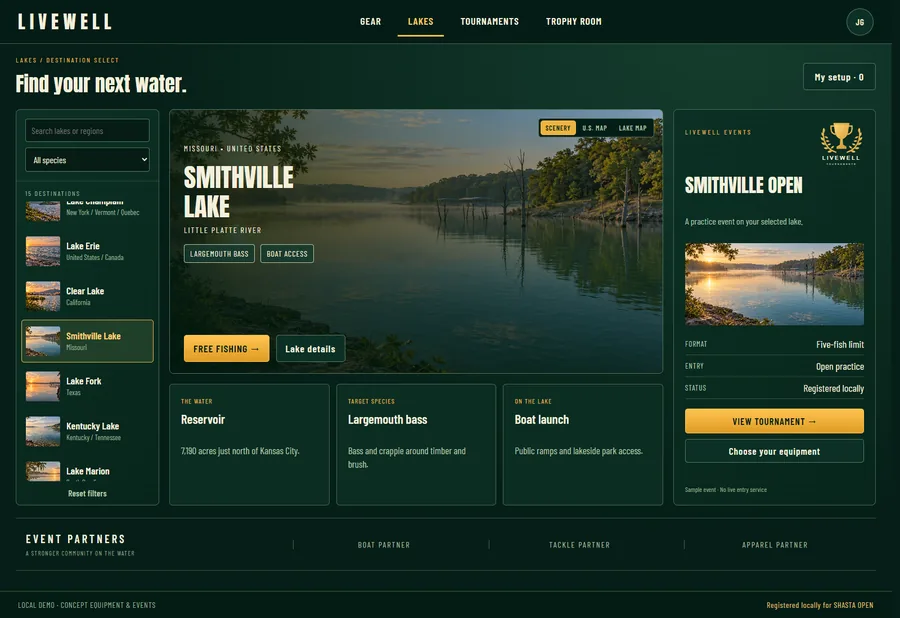Click the Largemouth bass species card
The image size is (900, 618).
416,445
